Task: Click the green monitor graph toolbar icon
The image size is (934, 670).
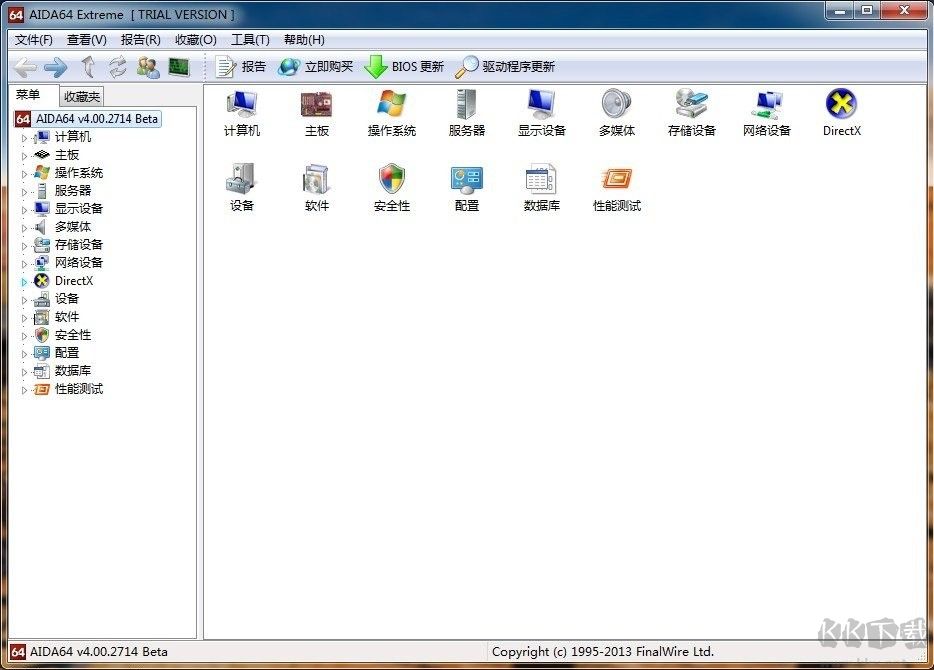Action: 179,67
